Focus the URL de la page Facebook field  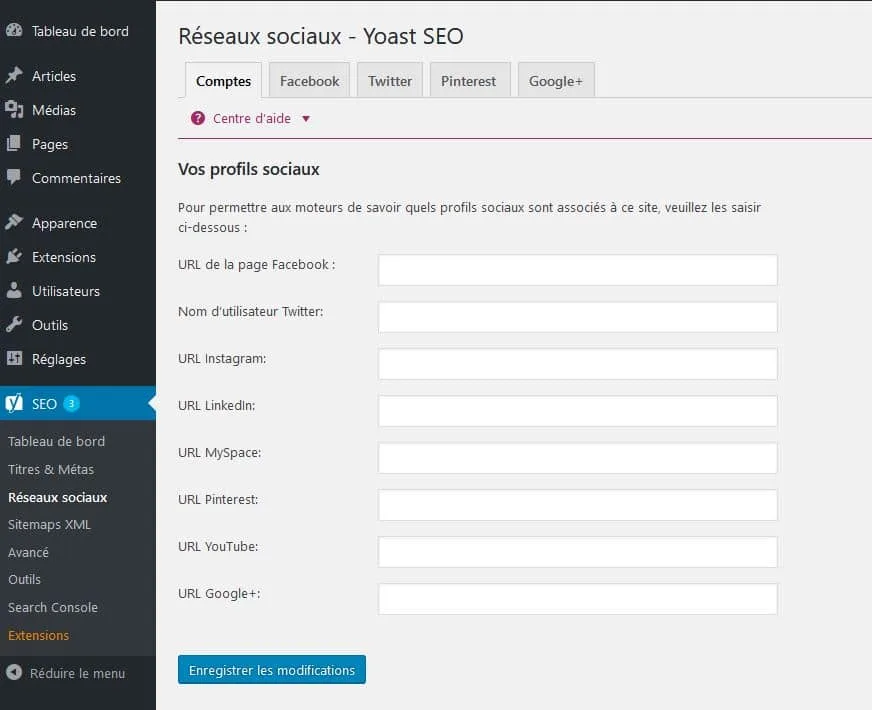[578, 270]
